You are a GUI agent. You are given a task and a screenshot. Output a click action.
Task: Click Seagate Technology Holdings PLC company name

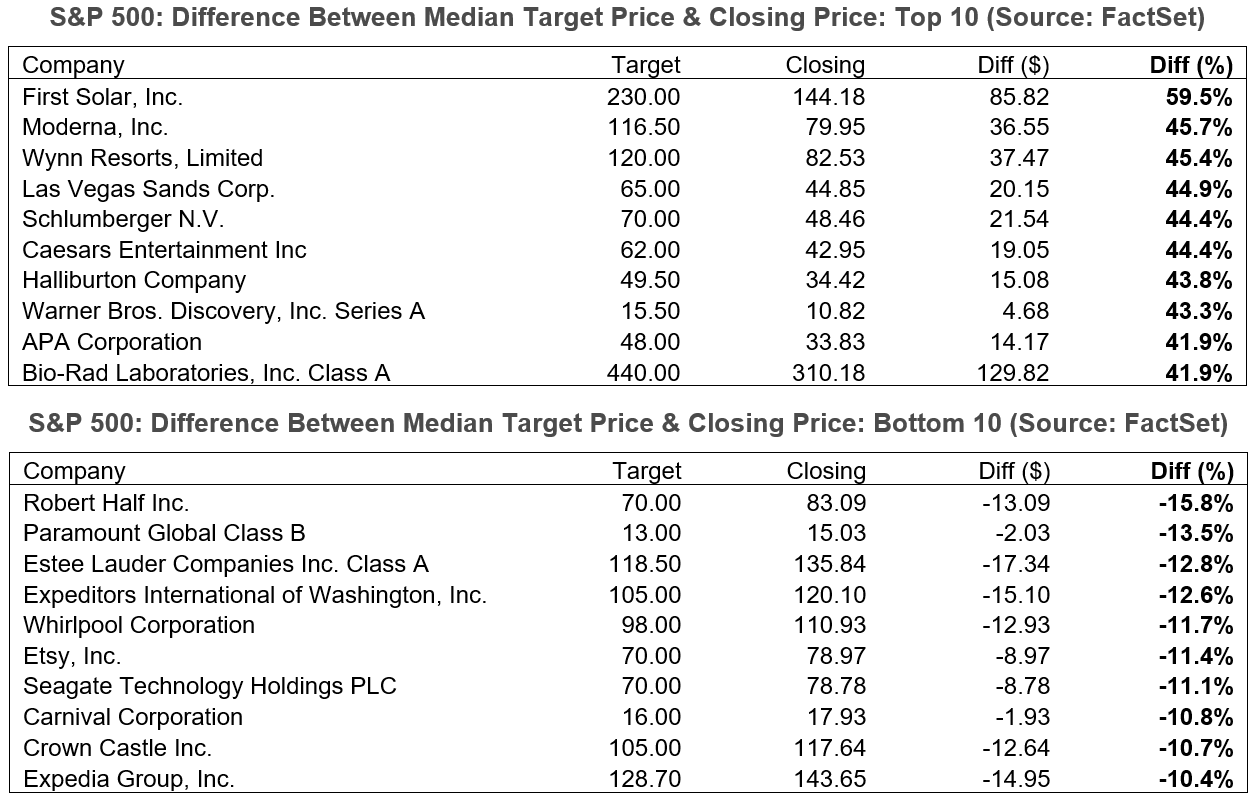click(x=210, y=686)
